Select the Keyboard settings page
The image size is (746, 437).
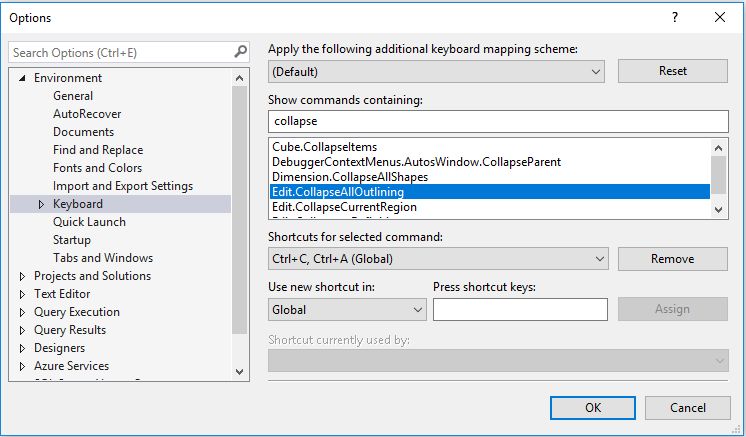tap(78, 204)
